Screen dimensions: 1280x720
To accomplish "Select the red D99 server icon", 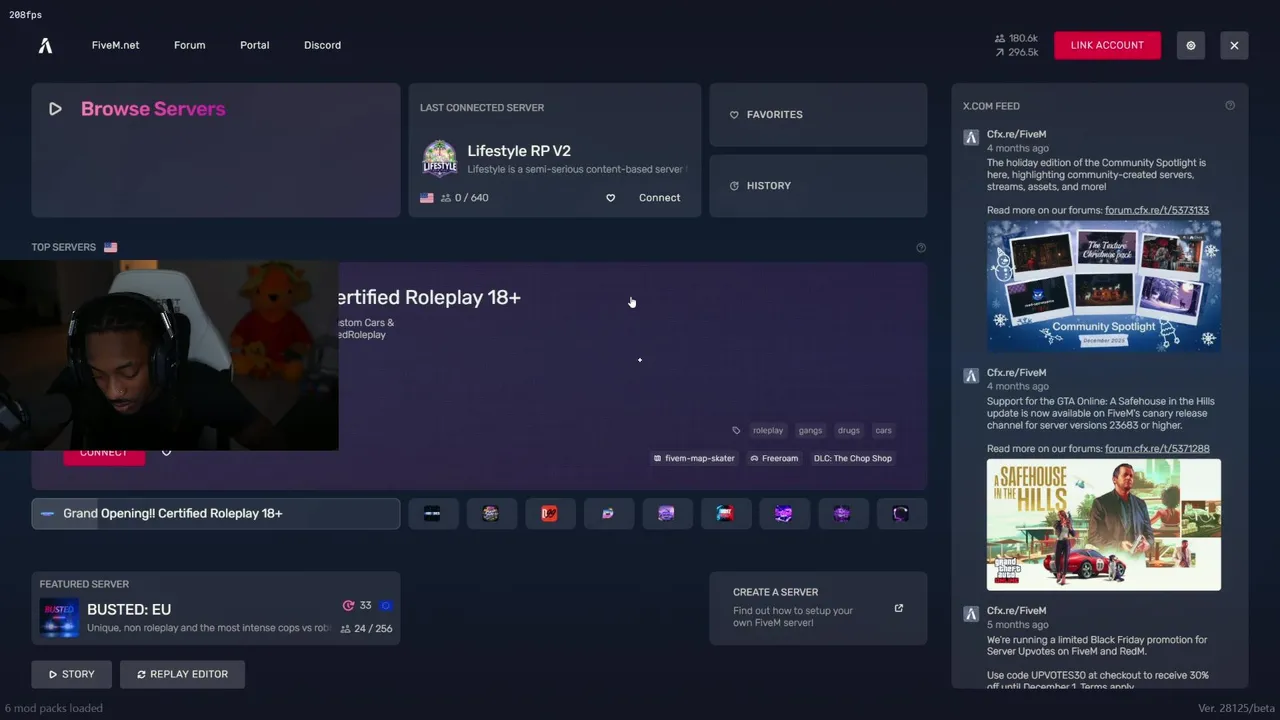I will pyautogui.click(x=549, y=513).
